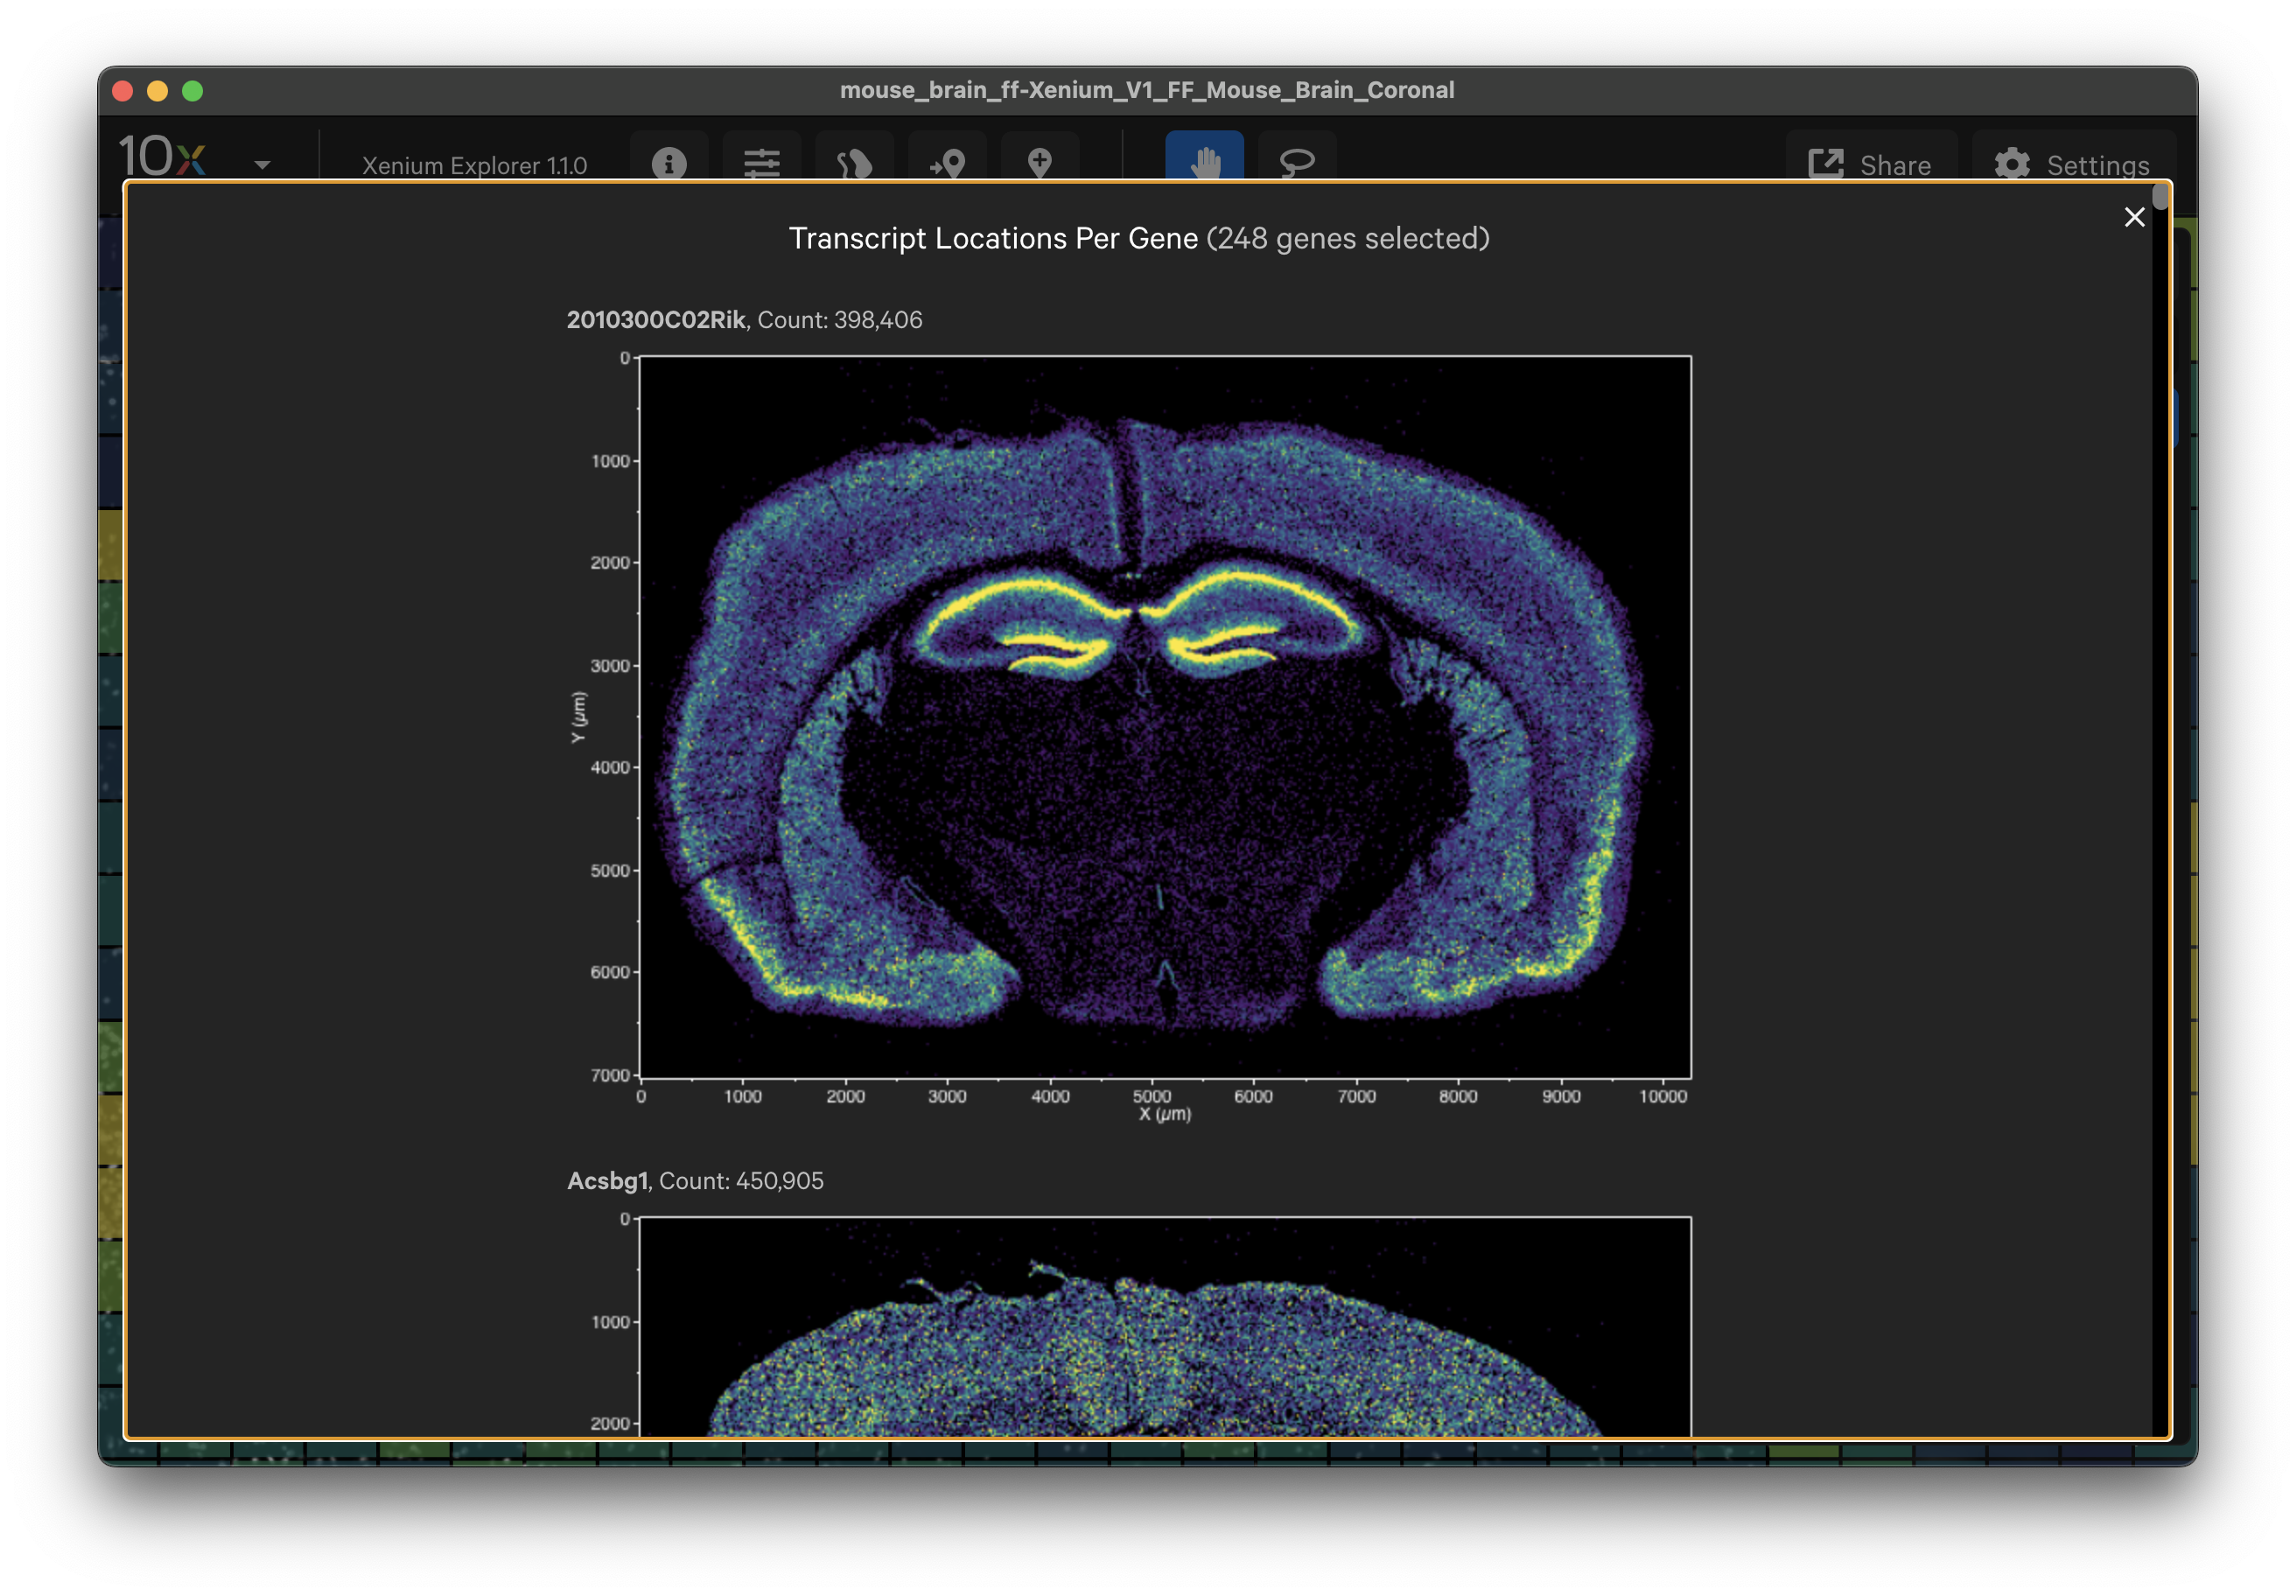Click the macOS yellow minimize button
This screenshot has height=1596, width=2296.
pos(157,91)
